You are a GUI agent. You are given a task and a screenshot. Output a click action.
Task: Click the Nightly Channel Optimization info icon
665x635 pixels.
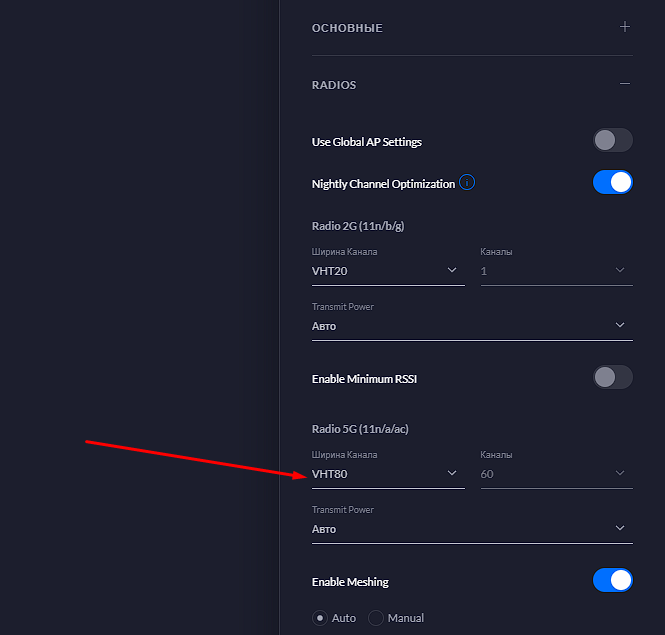click(467, 183)
